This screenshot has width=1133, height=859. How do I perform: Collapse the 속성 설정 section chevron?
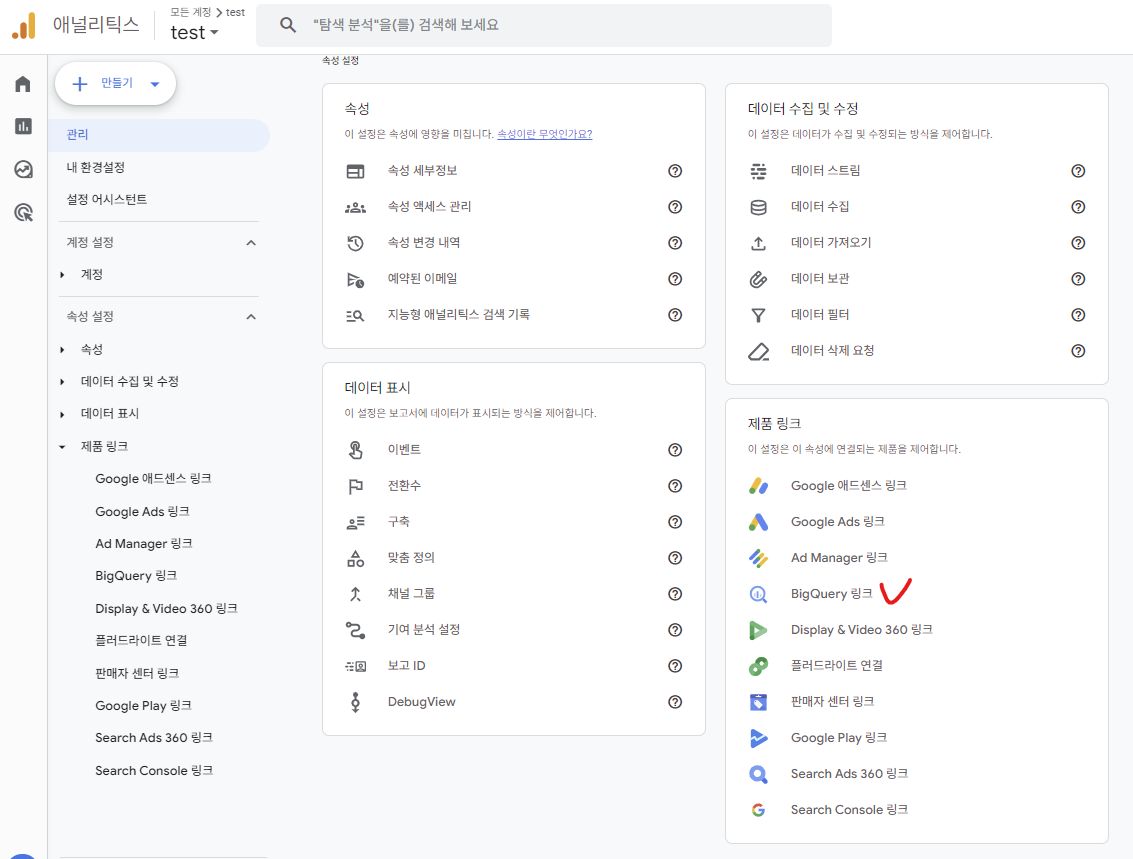click(x=251, y=316)
